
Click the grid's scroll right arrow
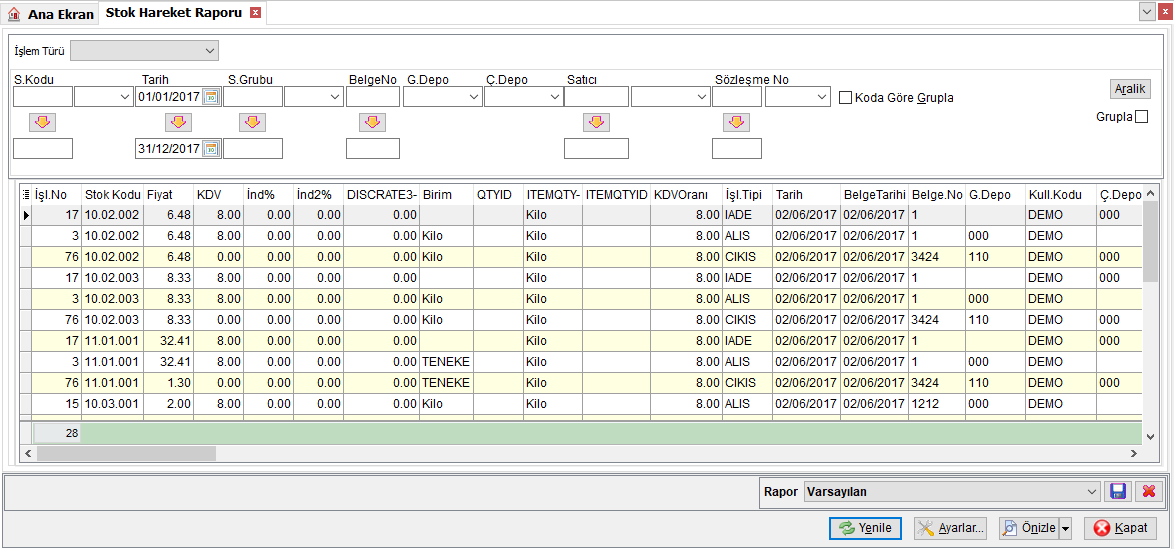coord(1134,453)
